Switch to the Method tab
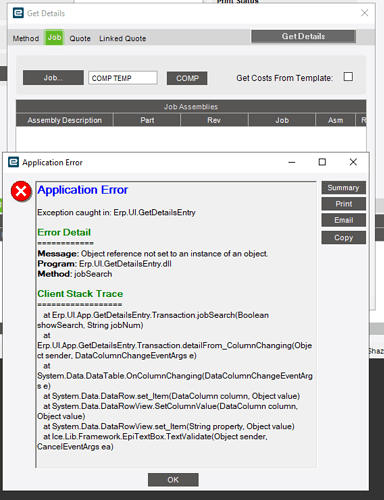The image size is (384, 500). tap(26, 38)
